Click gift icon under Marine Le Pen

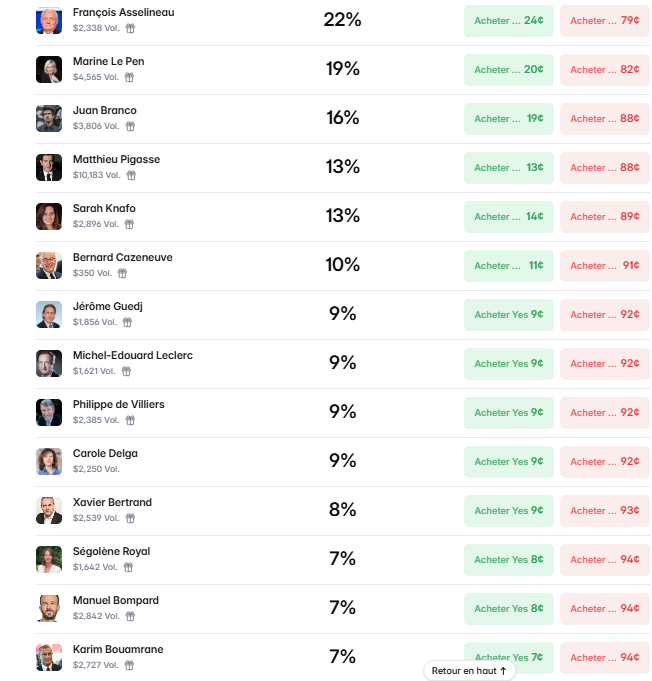tap(129, 77)
